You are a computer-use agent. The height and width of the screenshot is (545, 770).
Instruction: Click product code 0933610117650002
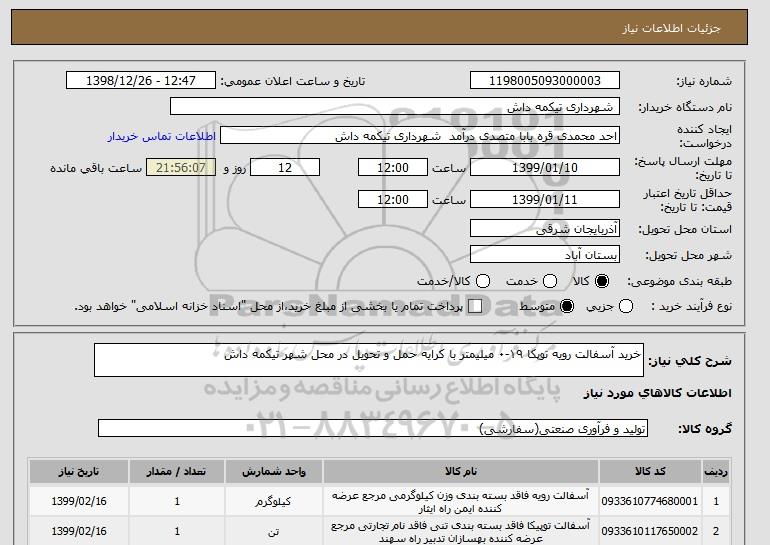(x=650, y=531)
